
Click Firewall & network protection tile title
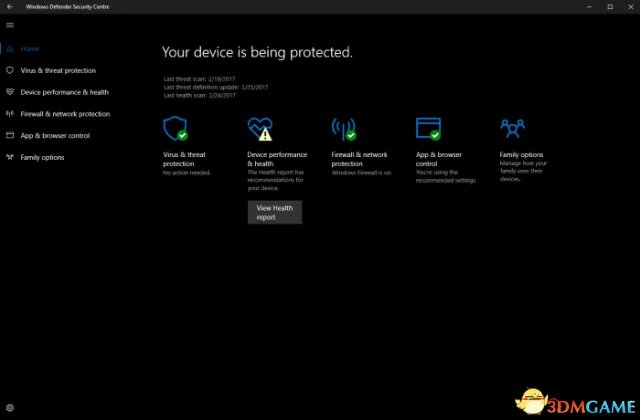point(359,159)
